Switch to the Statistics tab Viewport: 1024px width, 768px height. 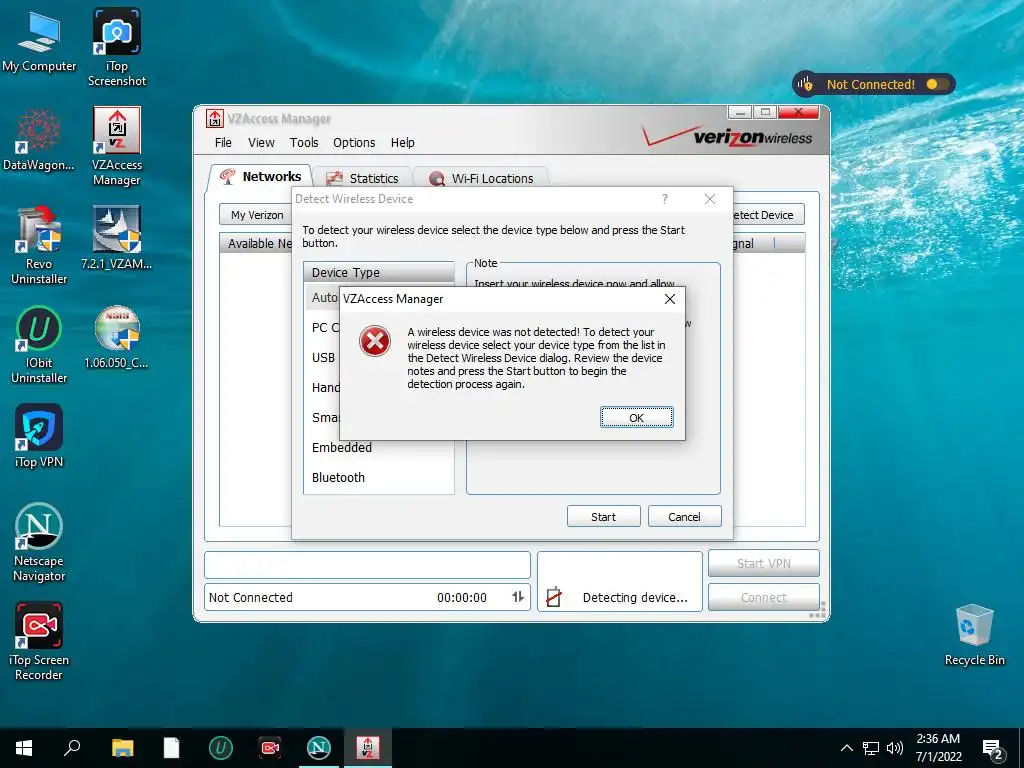pos(362,178)
